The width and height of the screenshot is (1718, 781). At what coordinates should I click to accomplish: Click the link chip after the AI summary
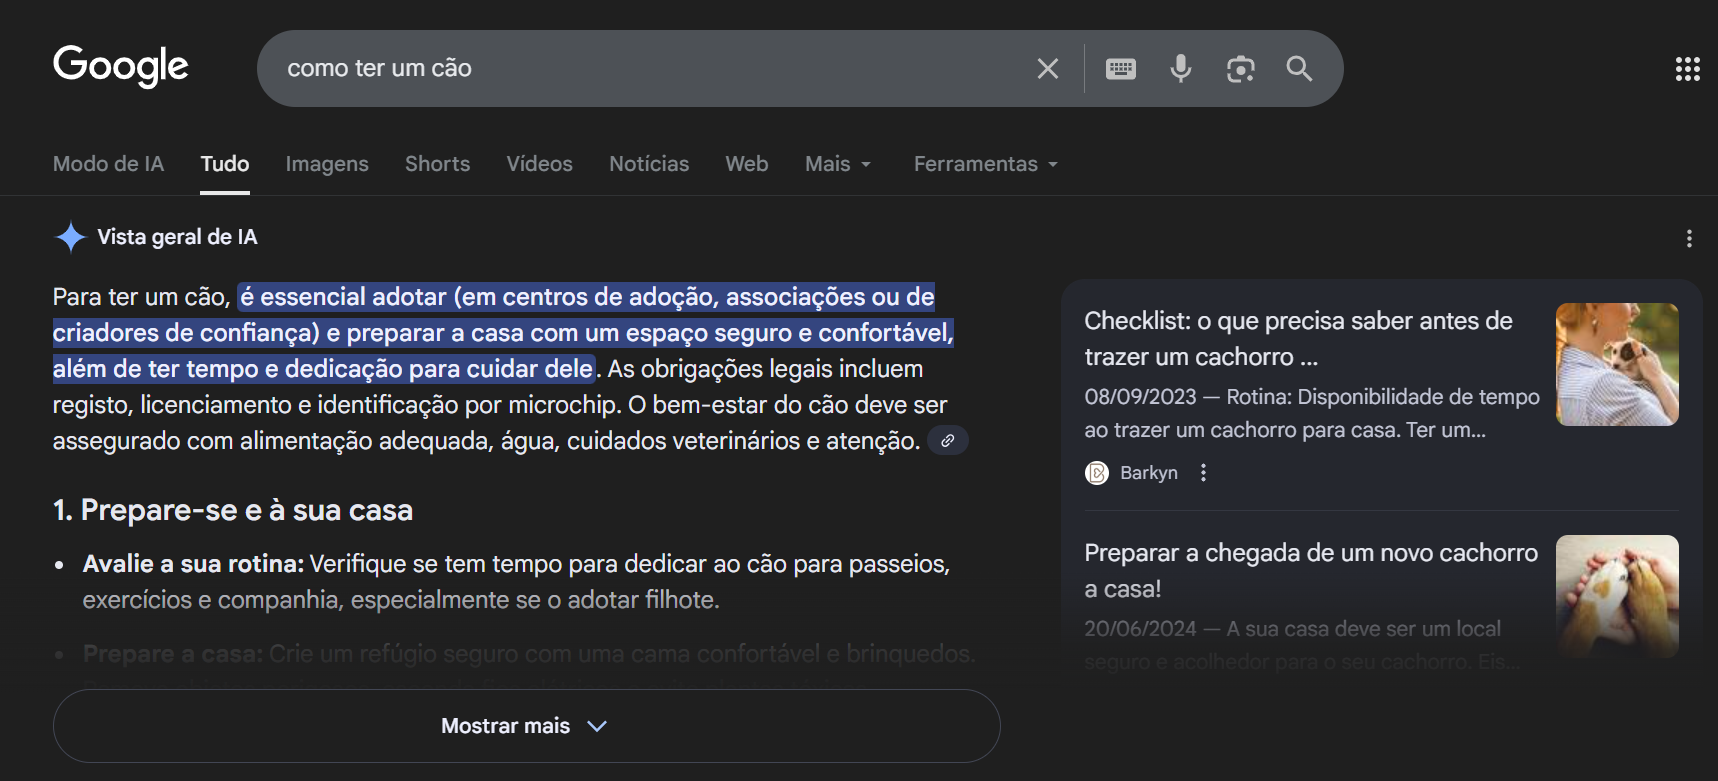click(x=947, y=441)
